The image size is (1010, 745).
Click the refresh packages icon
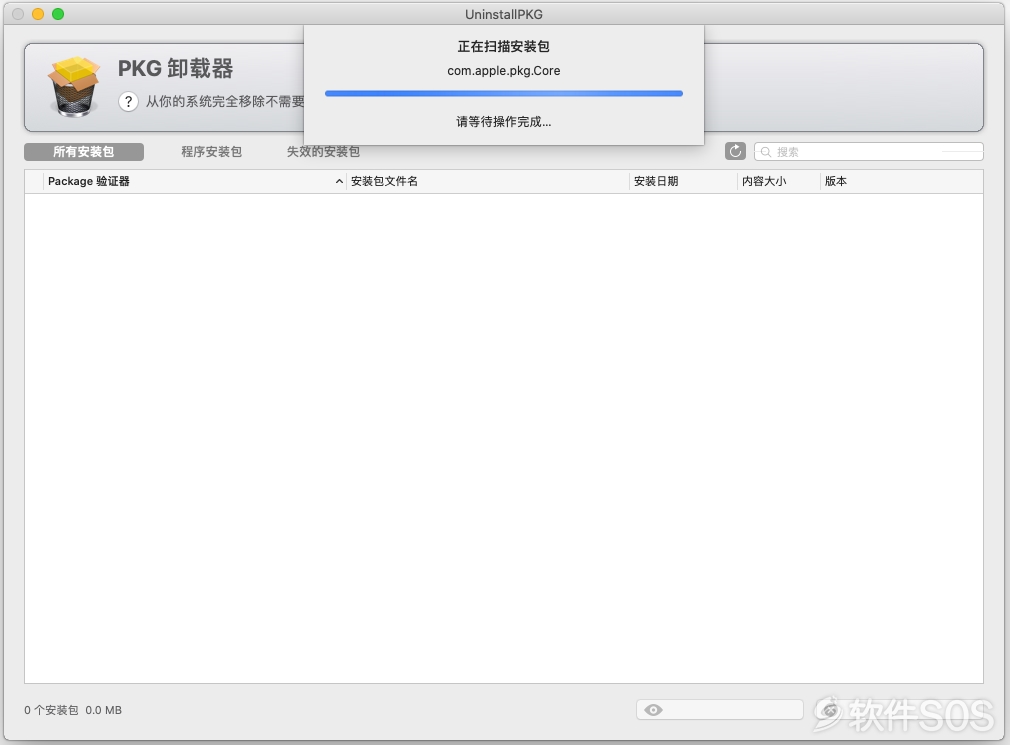click(735, 151)
